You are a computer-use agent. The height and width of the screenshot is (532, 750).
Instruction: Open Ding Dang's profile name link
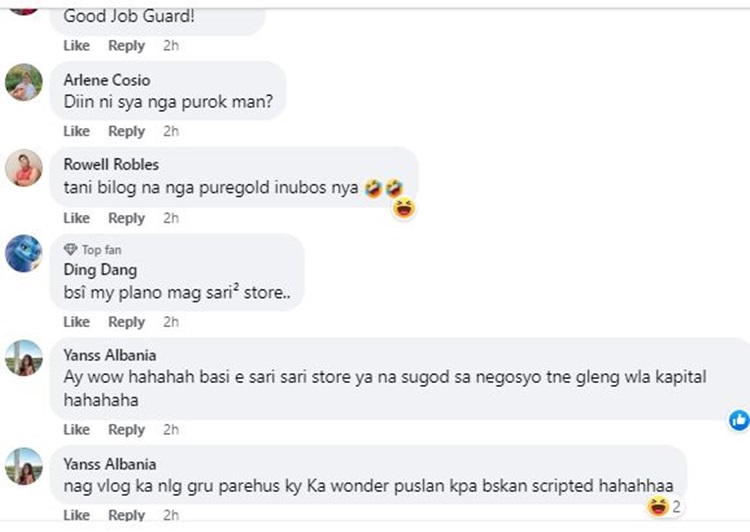point(100,270)
